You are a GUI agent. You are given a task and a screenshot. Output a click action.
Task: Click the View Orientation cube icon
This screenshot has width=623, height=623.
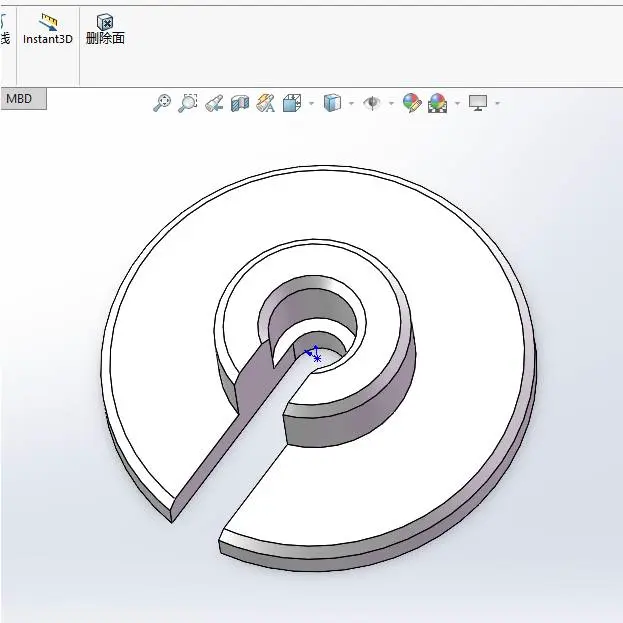coord(292,103)
